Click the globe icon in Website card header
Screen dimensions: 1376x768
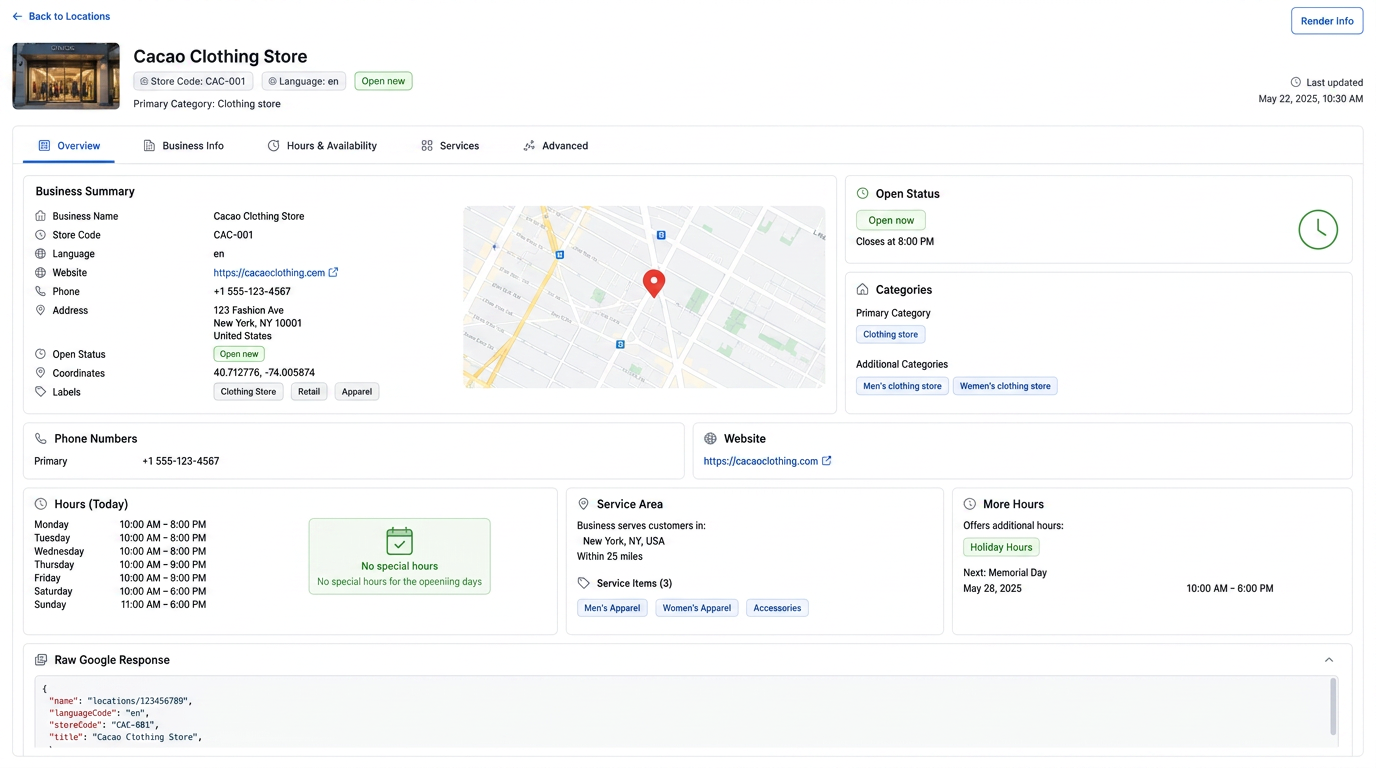click(710, 439)
